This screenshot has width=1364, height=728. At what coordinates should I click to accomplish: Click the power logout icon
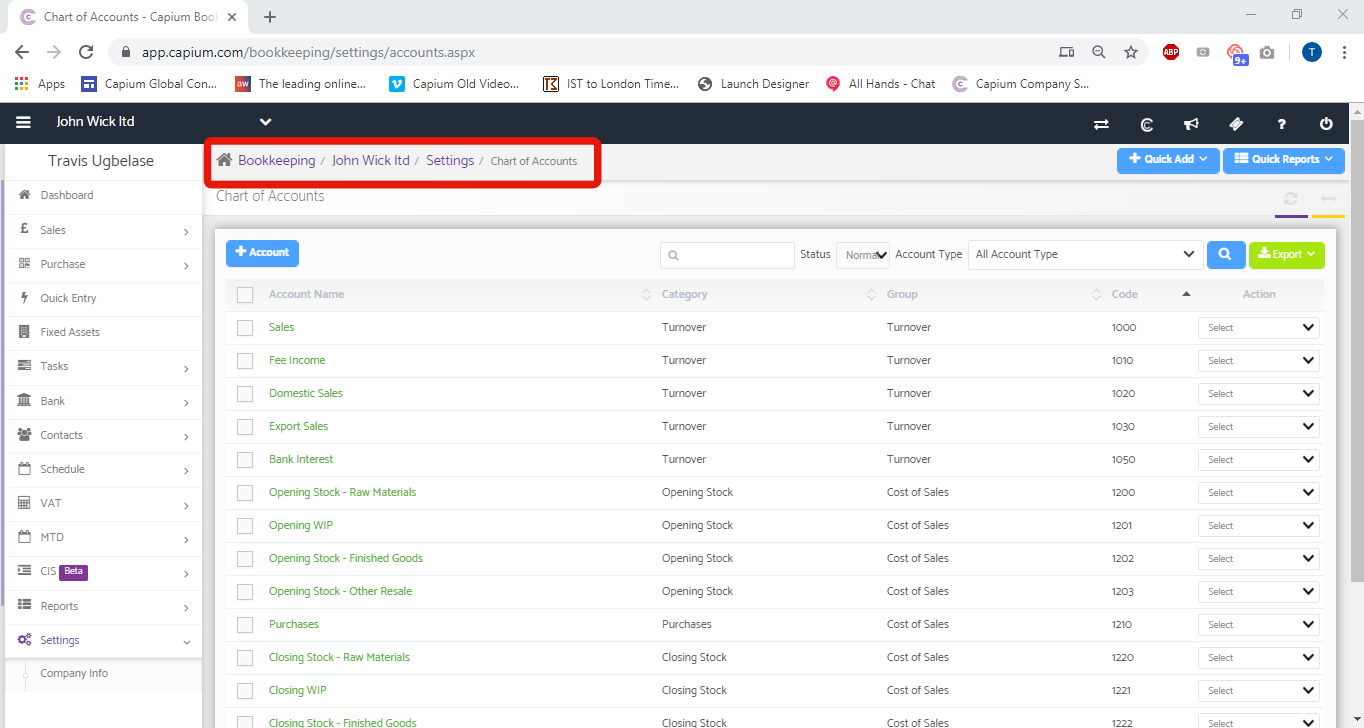point(1326,124)
